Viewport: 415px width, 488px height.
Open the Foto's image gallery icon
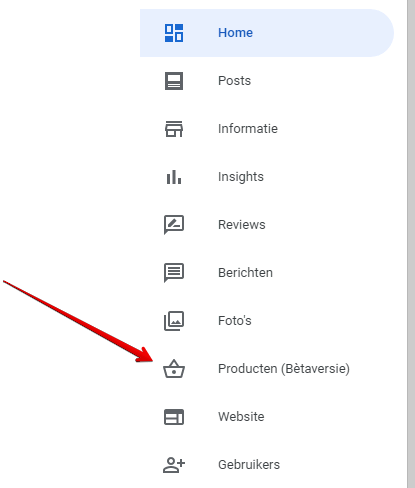pyautogui.click(x=174, y=321)
